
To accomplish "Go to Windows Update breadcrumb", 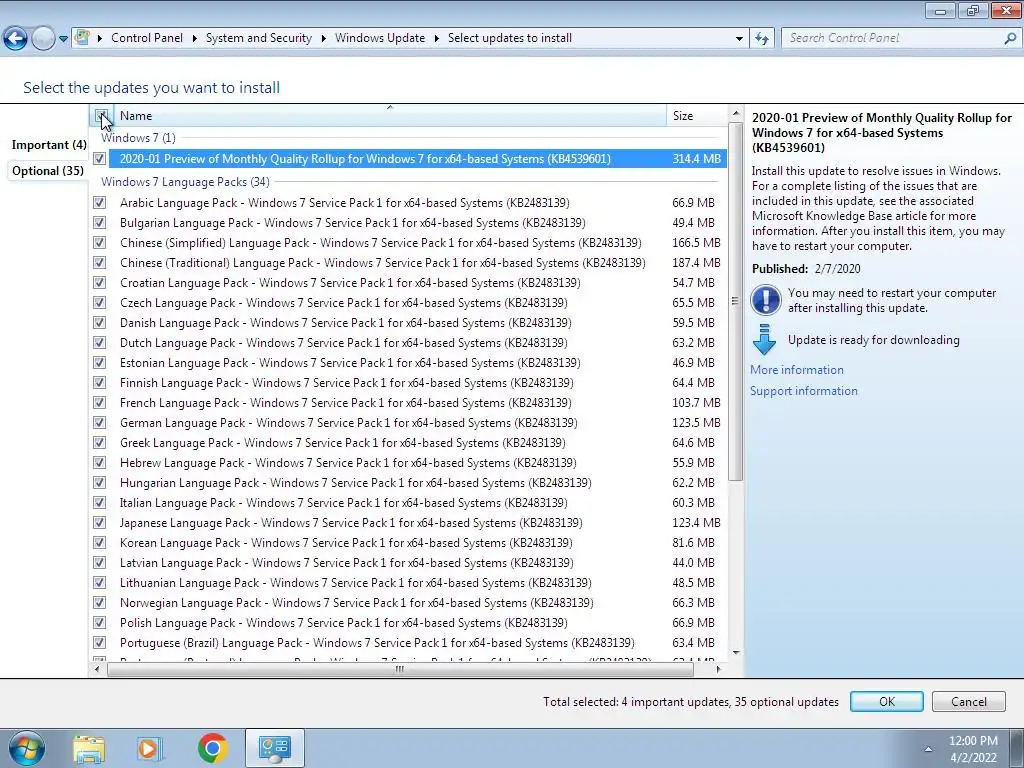I will (380, 38).
